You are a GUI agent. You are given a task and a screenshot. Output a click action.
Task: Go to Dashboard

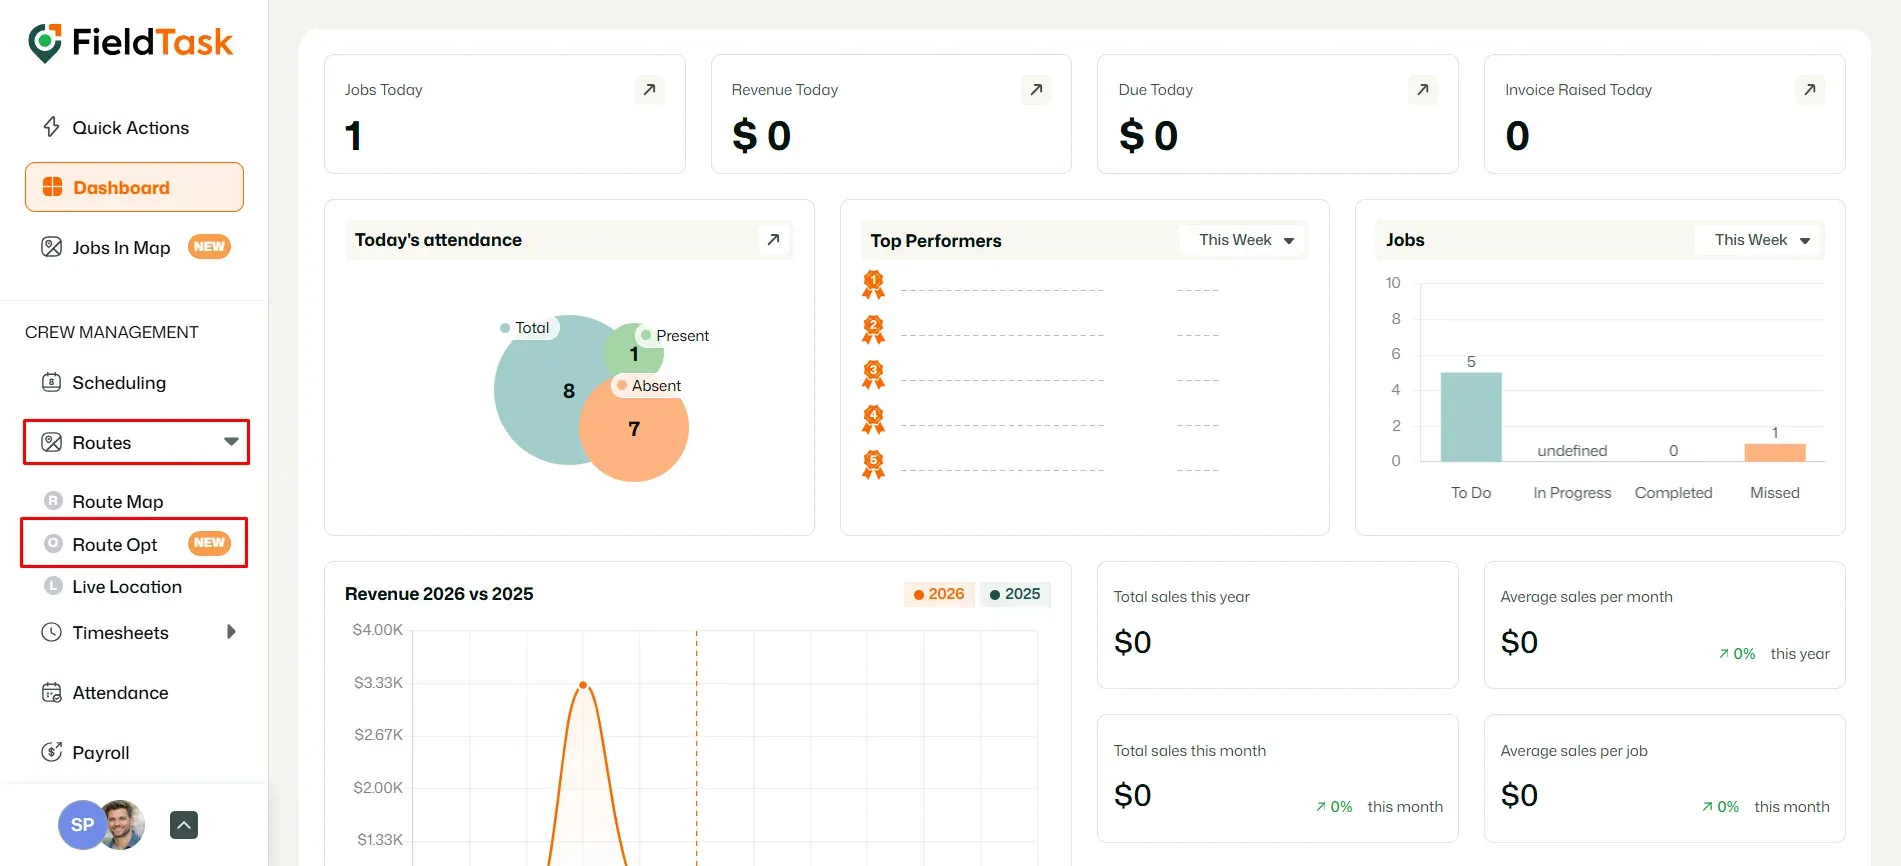click(x=134, y=187)
